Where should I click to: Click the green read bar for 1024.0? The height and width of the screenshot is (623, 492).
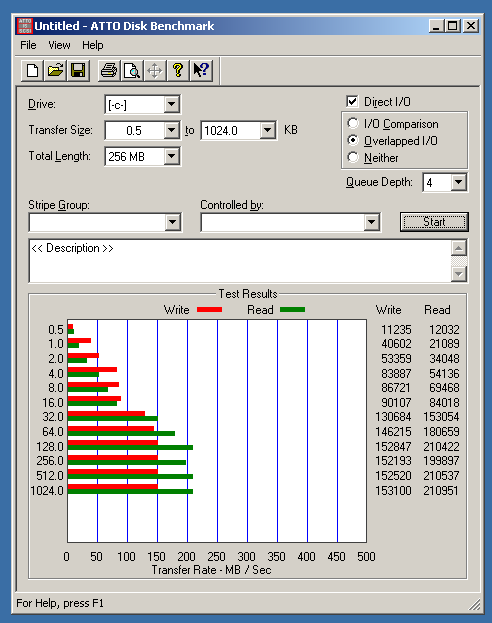coord(130,492)
